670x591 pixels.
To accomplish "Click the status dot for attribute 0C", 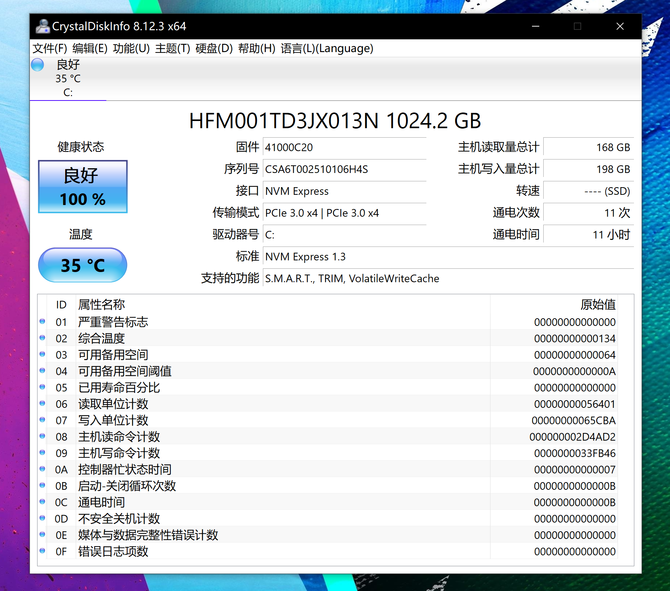I will tap(42, 502).
